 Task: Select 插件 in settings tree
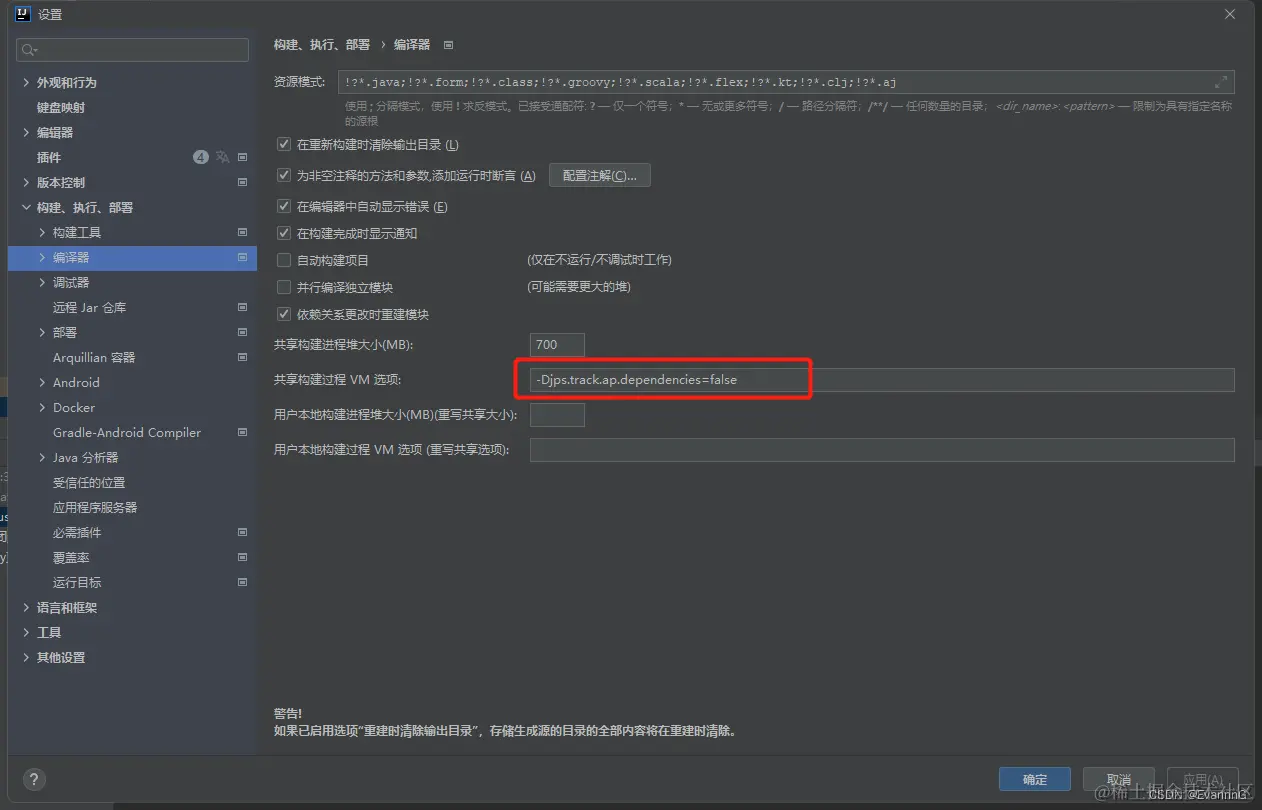(49, 157)
